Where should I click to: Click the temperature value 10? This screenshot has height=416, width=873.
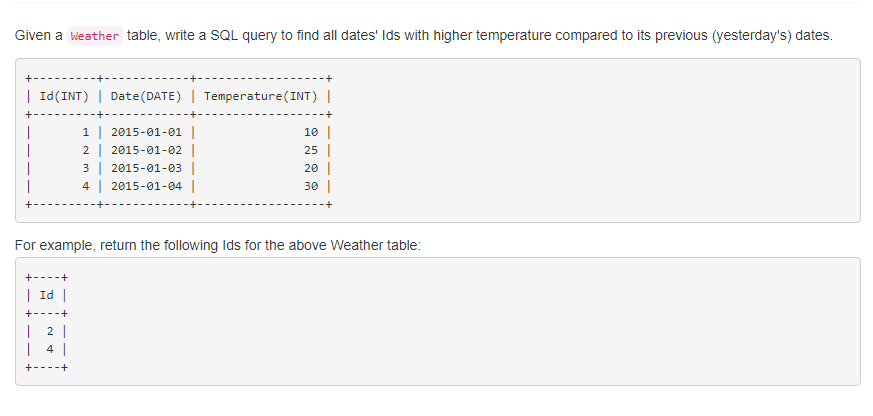310,132
